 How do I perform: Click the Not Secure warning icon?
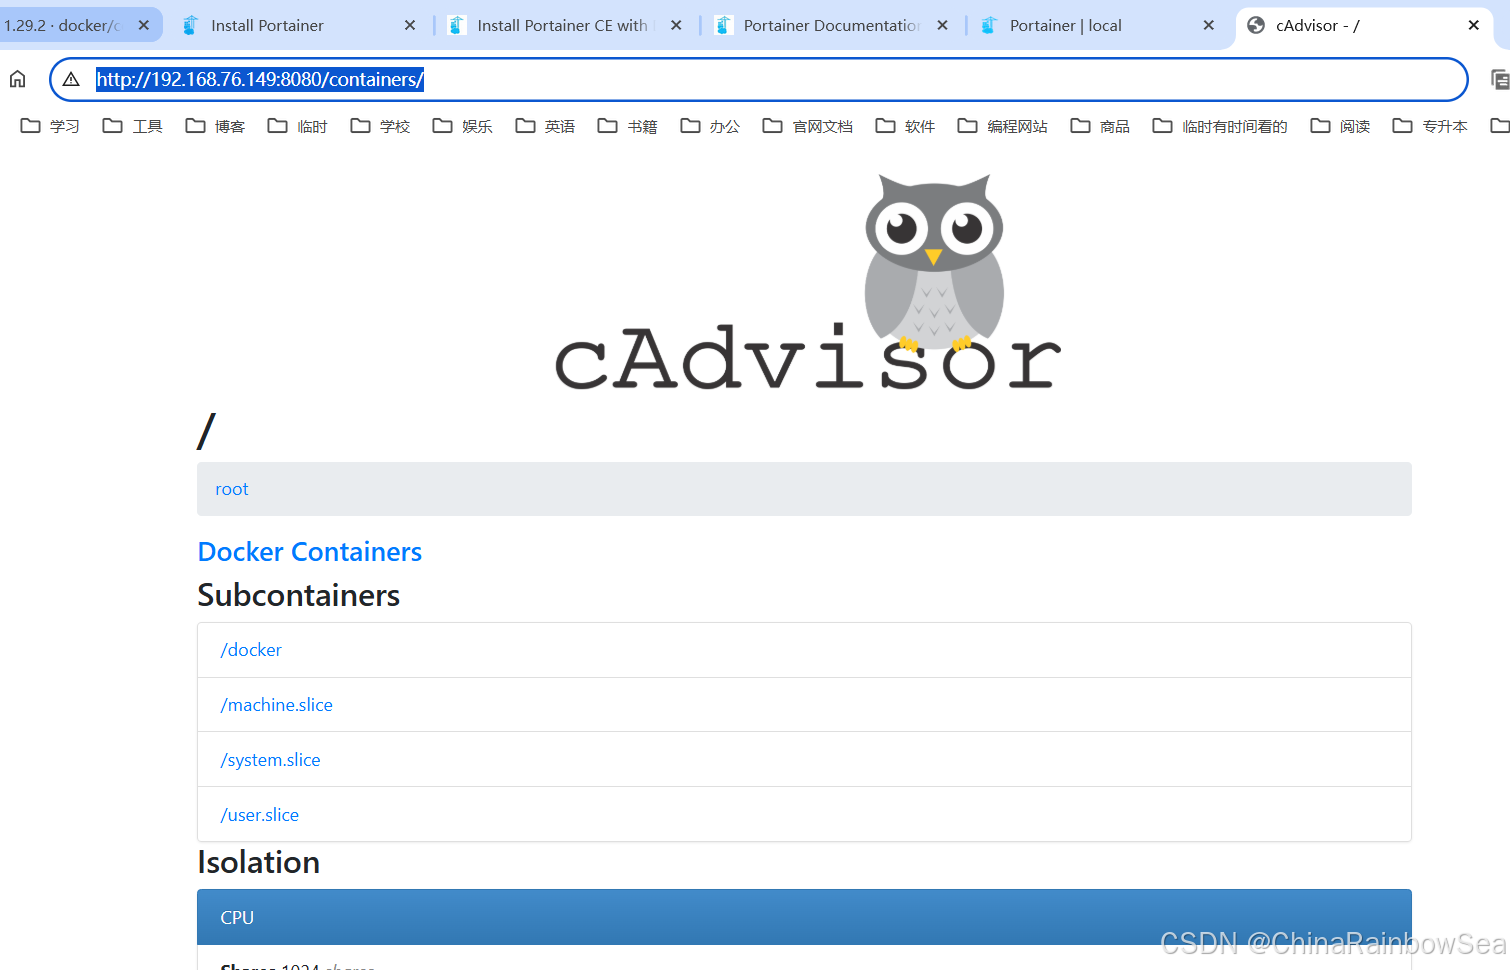click(x=70, y=79)
